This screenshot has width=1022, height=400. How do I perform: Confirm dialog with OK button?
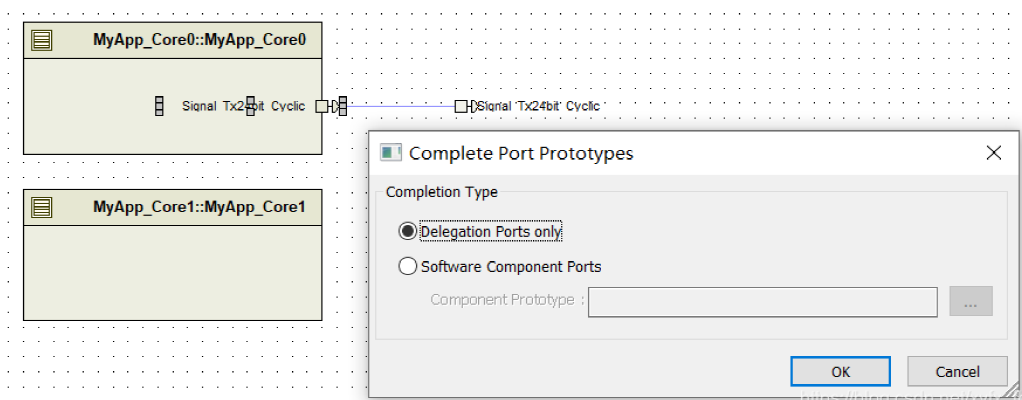[840, 371]
